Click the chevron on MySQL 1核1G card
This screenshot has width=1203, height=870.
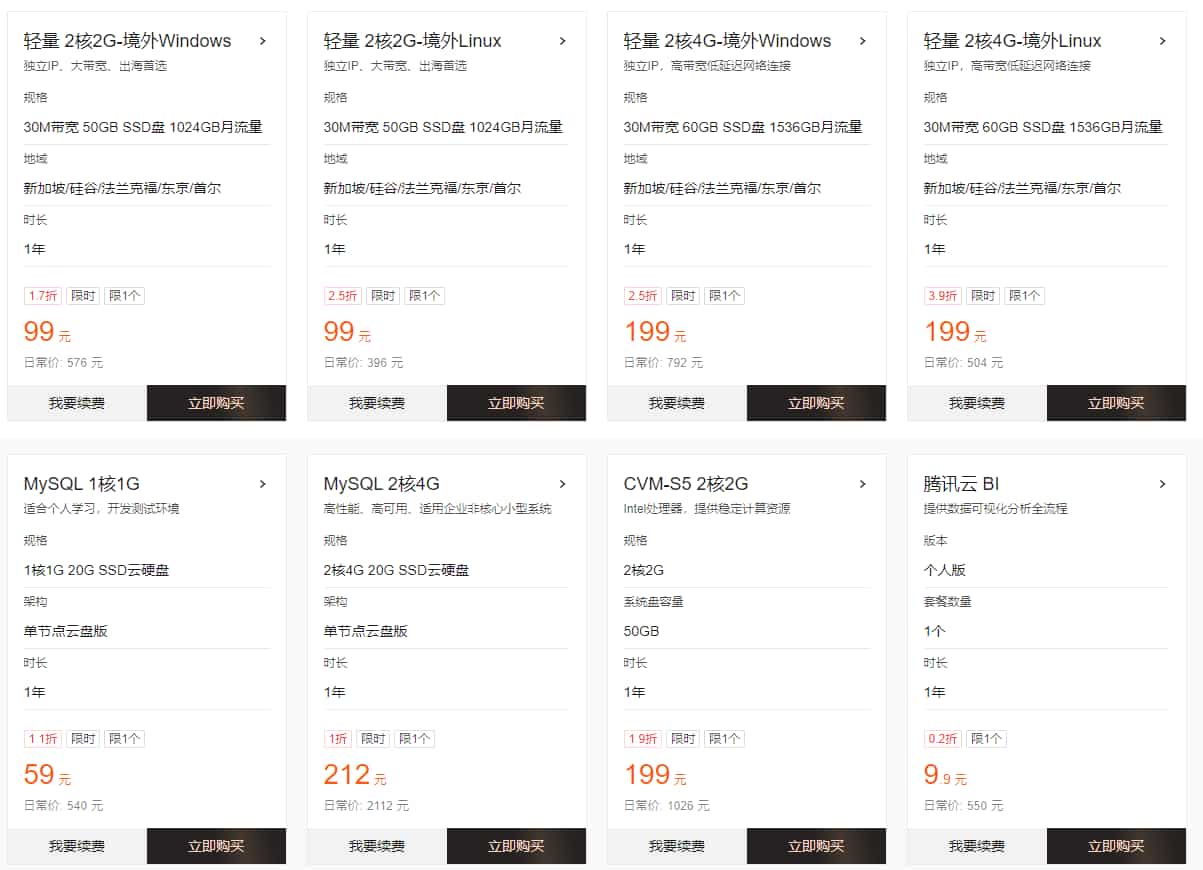point(263,484)
